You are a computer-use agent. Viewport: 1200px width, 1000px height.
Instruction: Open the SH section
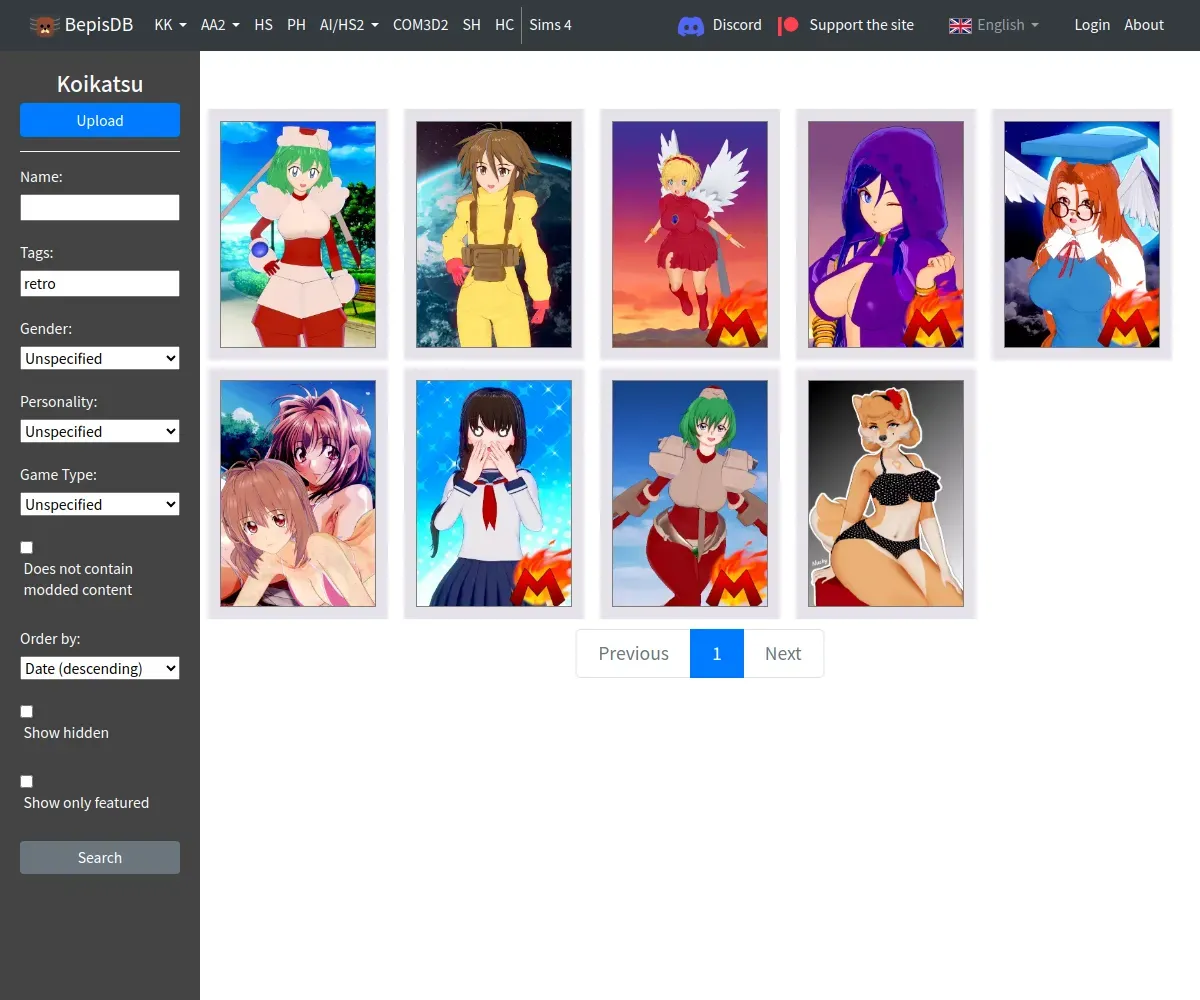[x=471, y=25]
